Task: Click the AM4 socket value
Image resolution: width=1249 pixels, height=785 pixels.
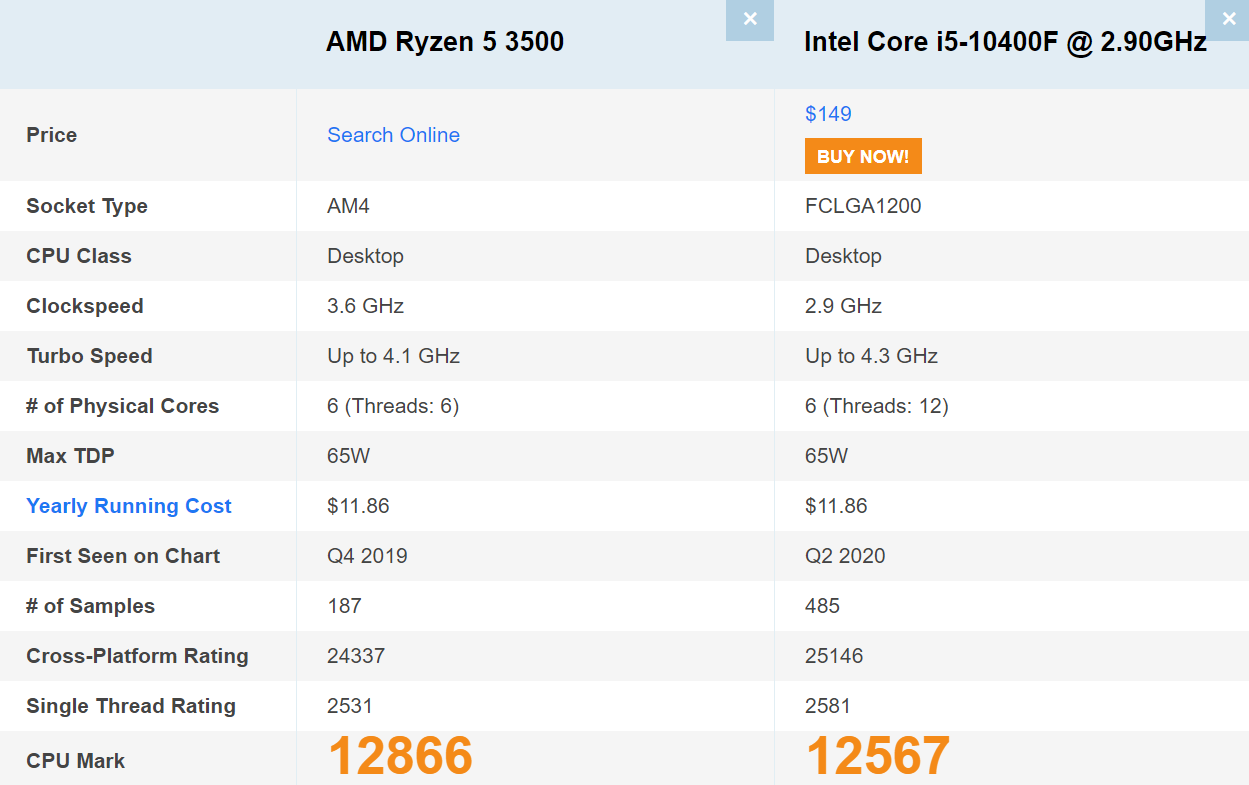Action: (x=348, y=206)
